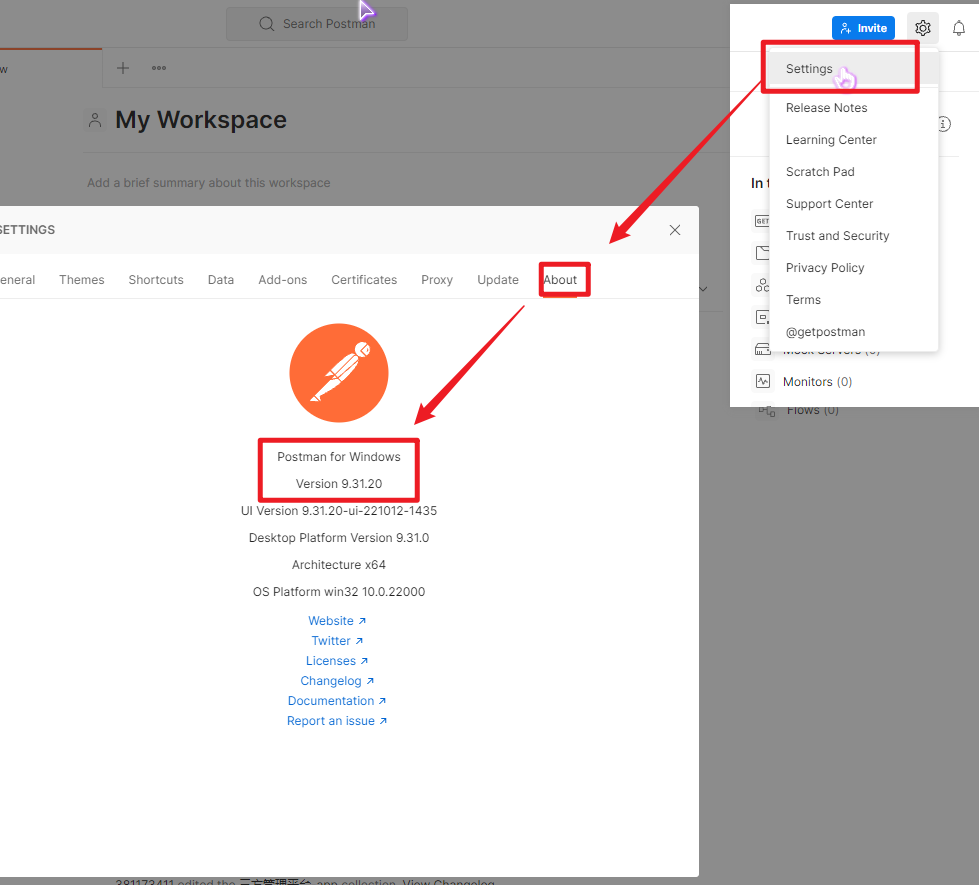Go to the Proxy settings tab

coord(437,280)
